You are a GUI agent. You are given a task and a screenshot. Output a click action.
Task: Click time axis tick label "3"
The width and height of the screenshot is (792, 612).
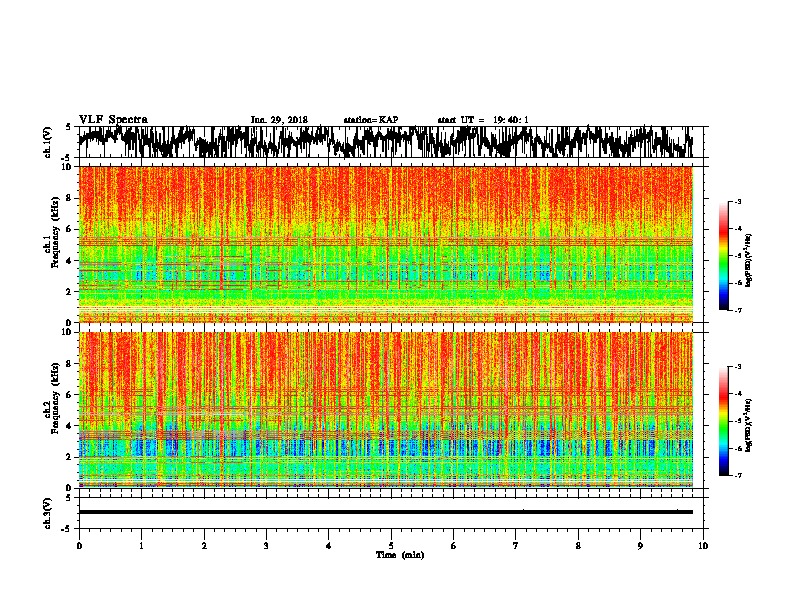(x=266, y=546)
